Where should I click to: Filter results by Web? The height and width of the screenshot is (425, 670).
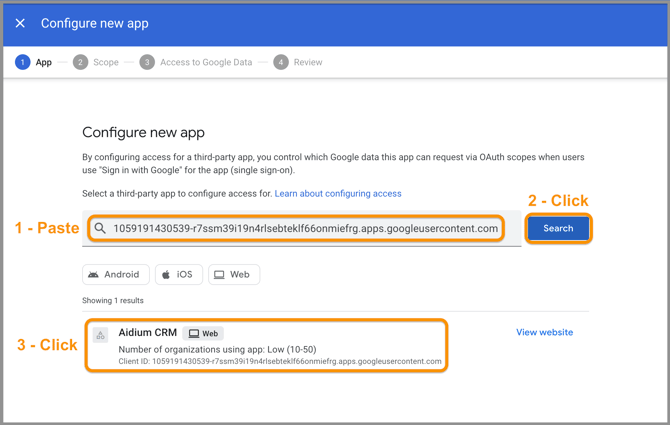coord(234,274)
